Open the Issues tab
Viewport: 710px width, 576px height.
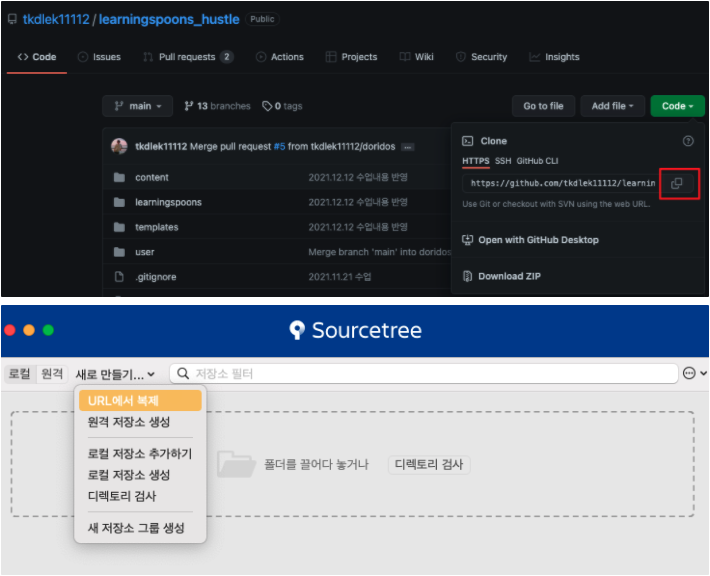click(x=99, y=57)
